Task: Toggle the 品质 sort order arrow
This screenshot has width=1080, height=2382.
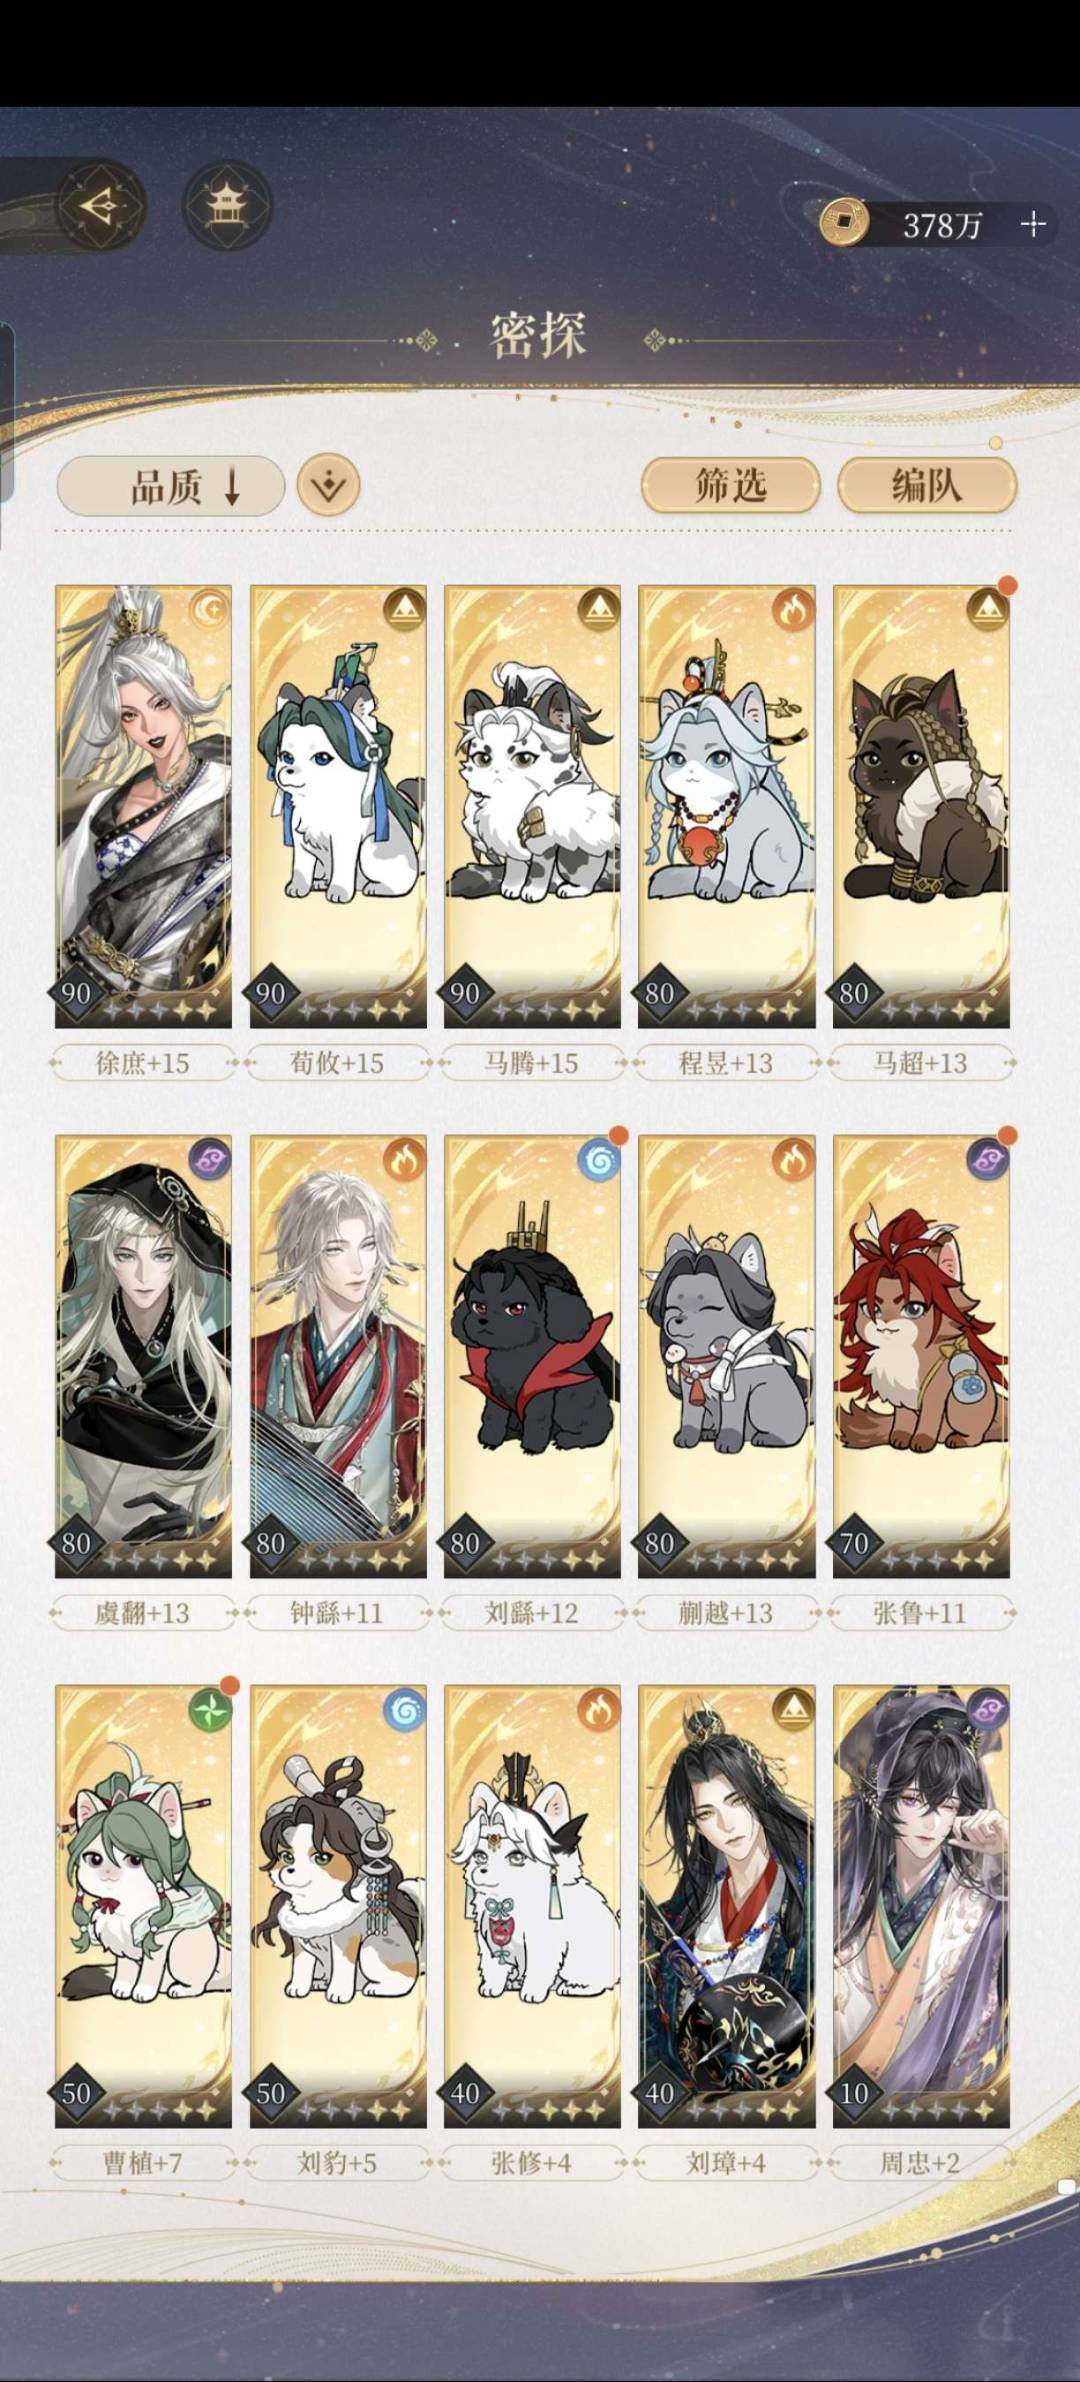Action: tap(232, 486)
